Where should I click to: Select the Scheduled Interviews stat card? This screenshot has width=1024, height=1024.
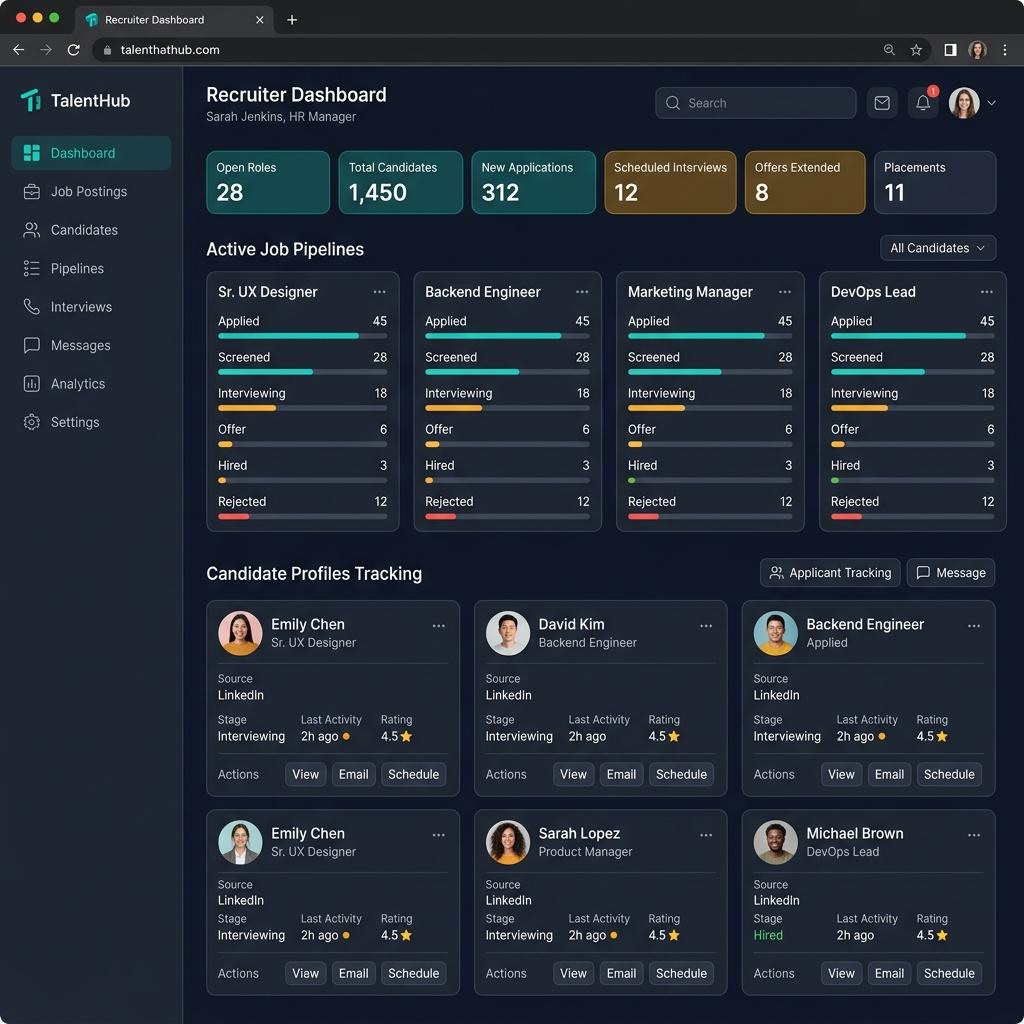670,182
